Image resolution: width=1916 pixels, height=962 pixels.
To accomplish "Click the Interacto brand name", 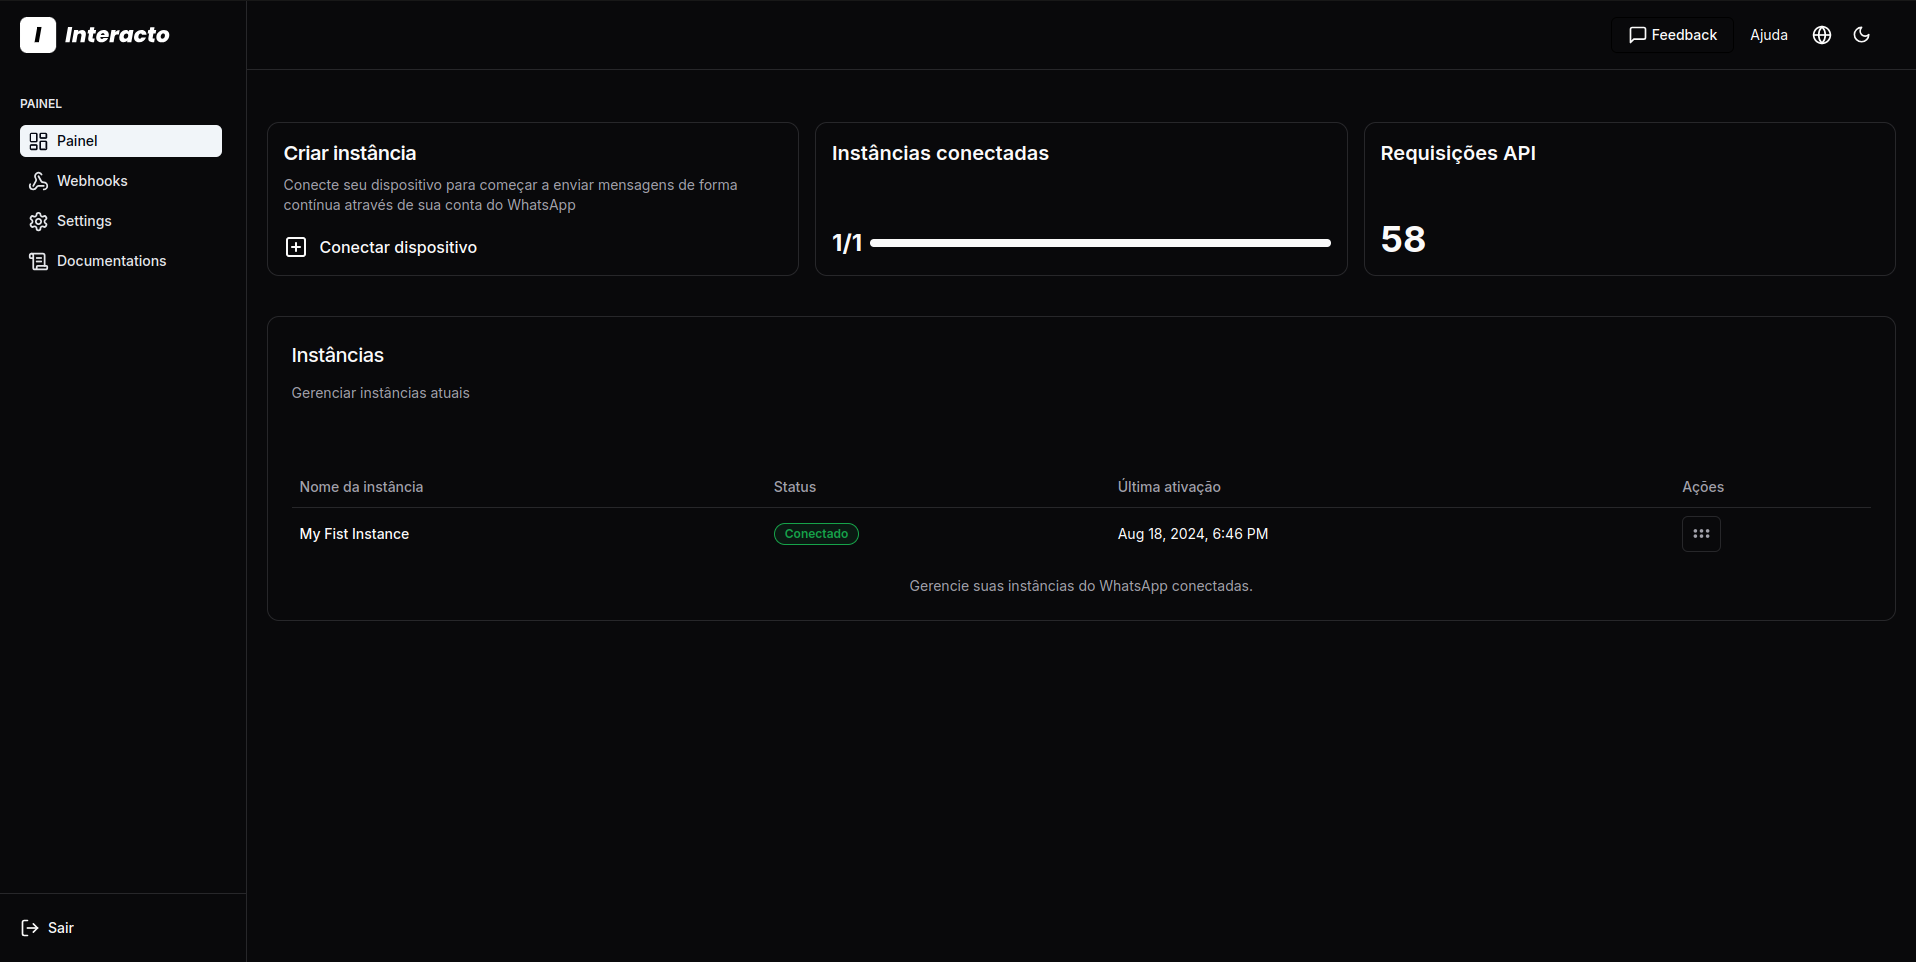I will tap(117, 35).
